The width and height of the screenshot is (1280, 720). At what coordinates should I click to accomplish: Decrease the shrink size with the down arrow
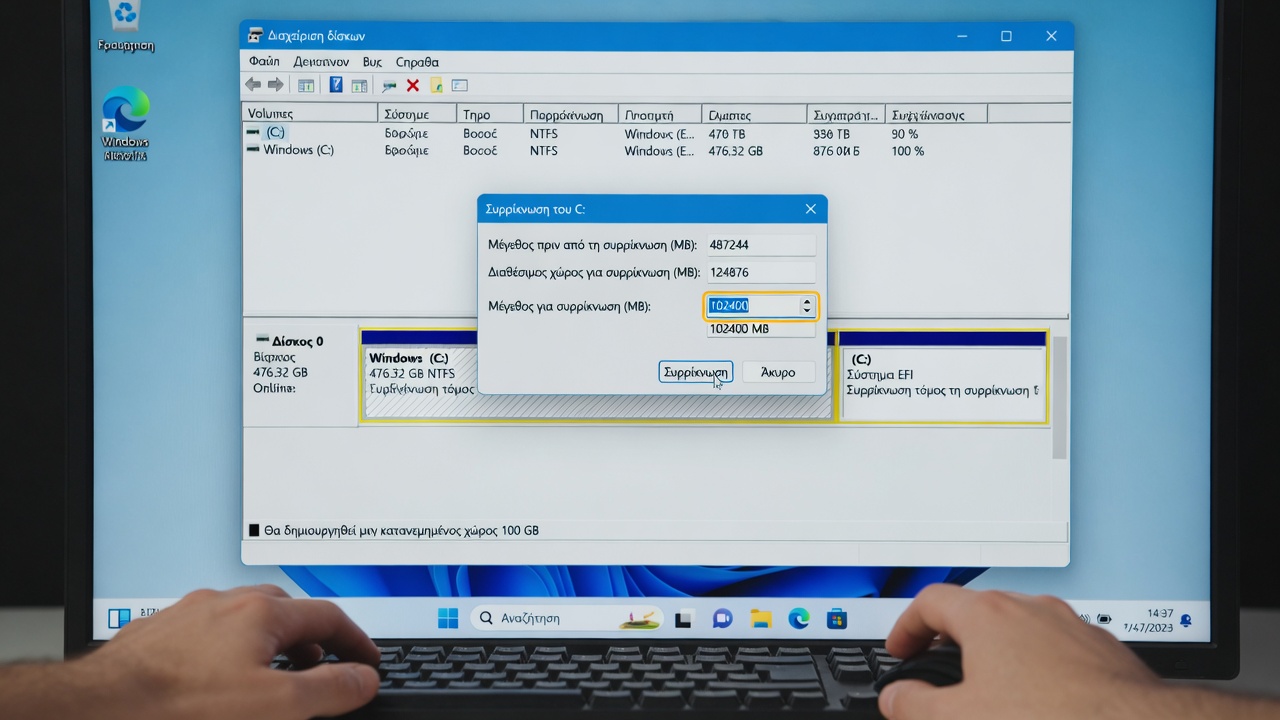point(807,311)
